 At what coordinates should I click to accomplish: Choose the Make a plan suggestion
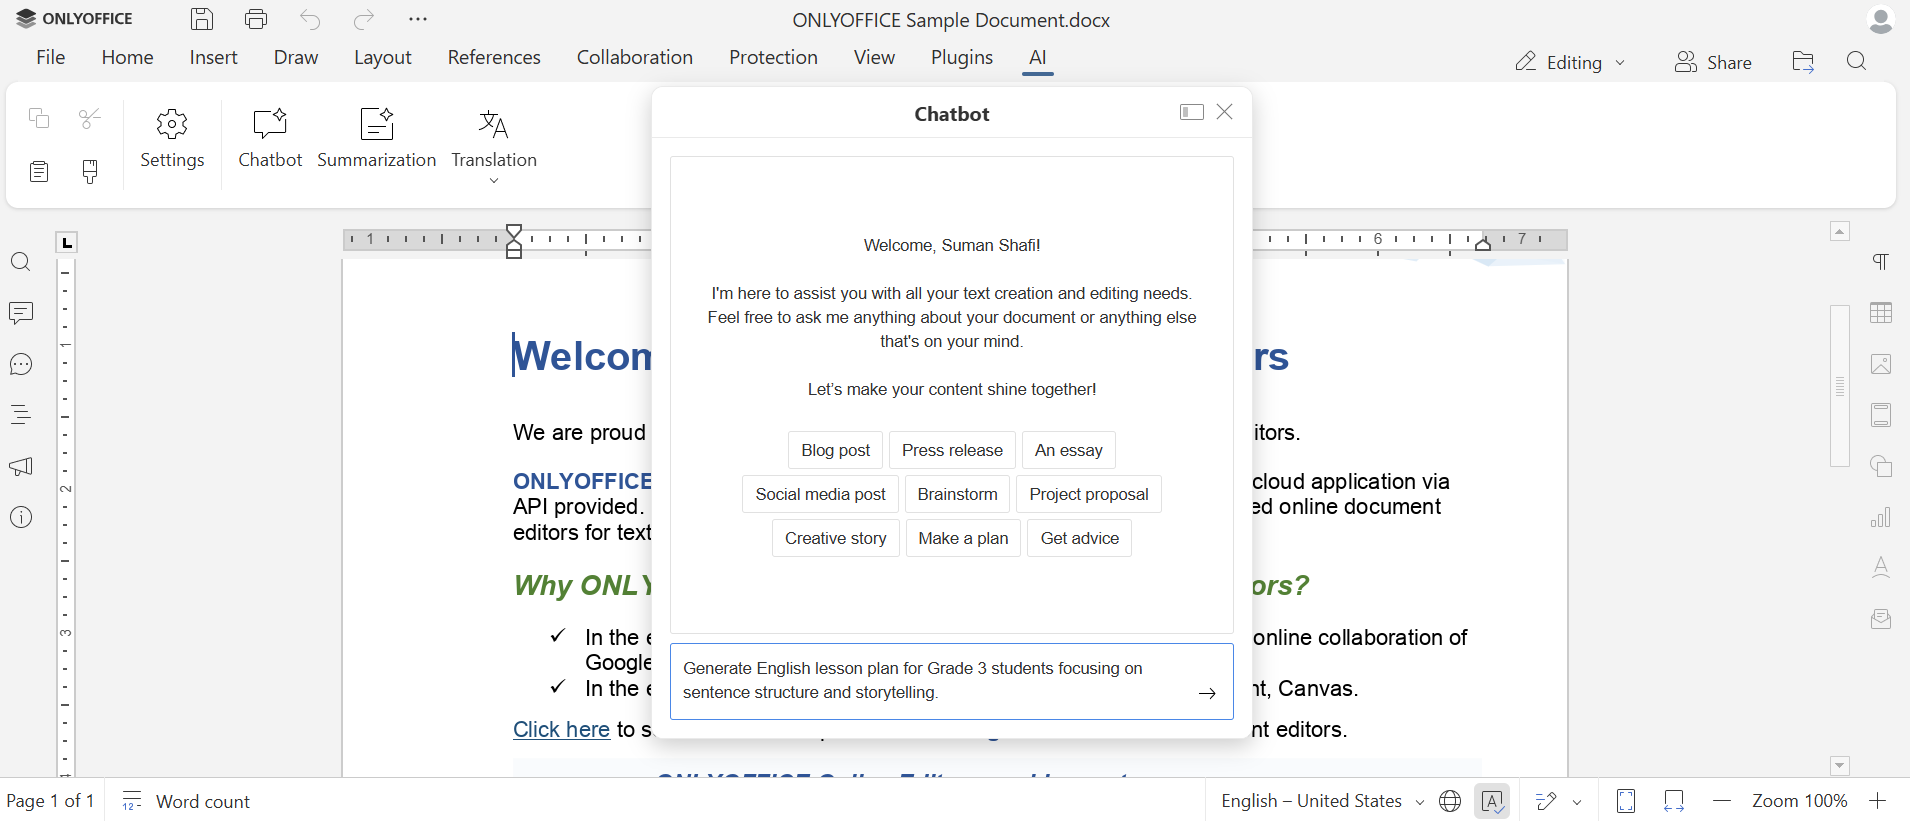964,538
